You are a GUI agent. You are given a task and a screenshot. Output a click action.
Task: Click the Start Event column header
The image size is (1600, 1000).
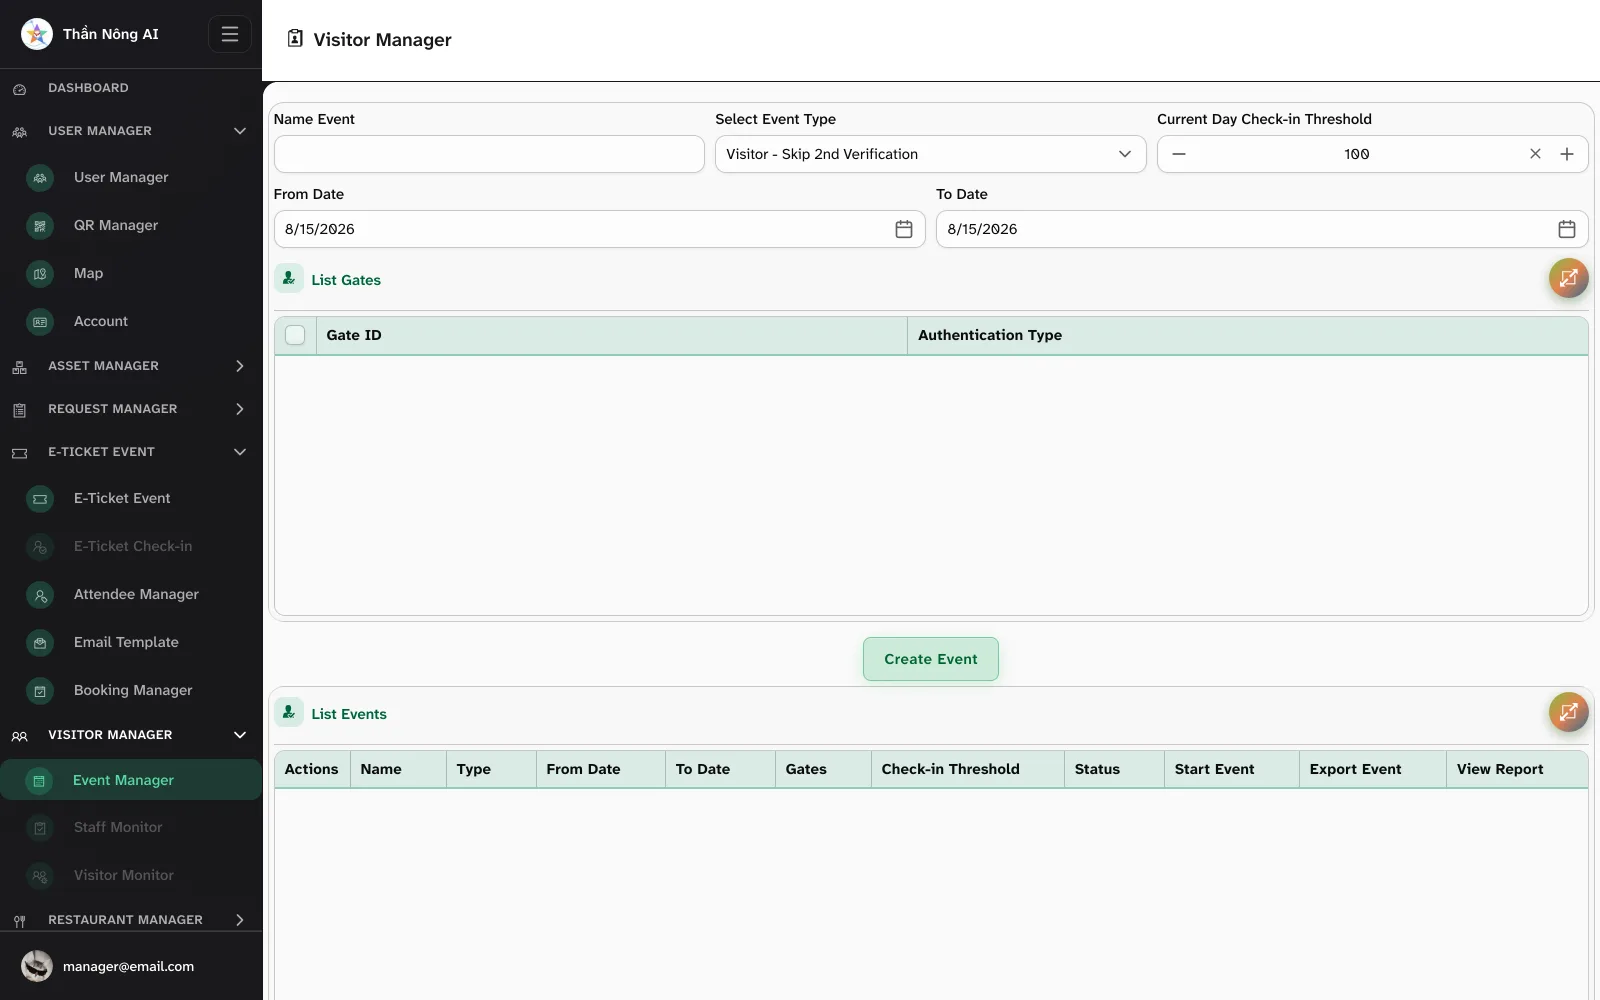point(1232,769)
